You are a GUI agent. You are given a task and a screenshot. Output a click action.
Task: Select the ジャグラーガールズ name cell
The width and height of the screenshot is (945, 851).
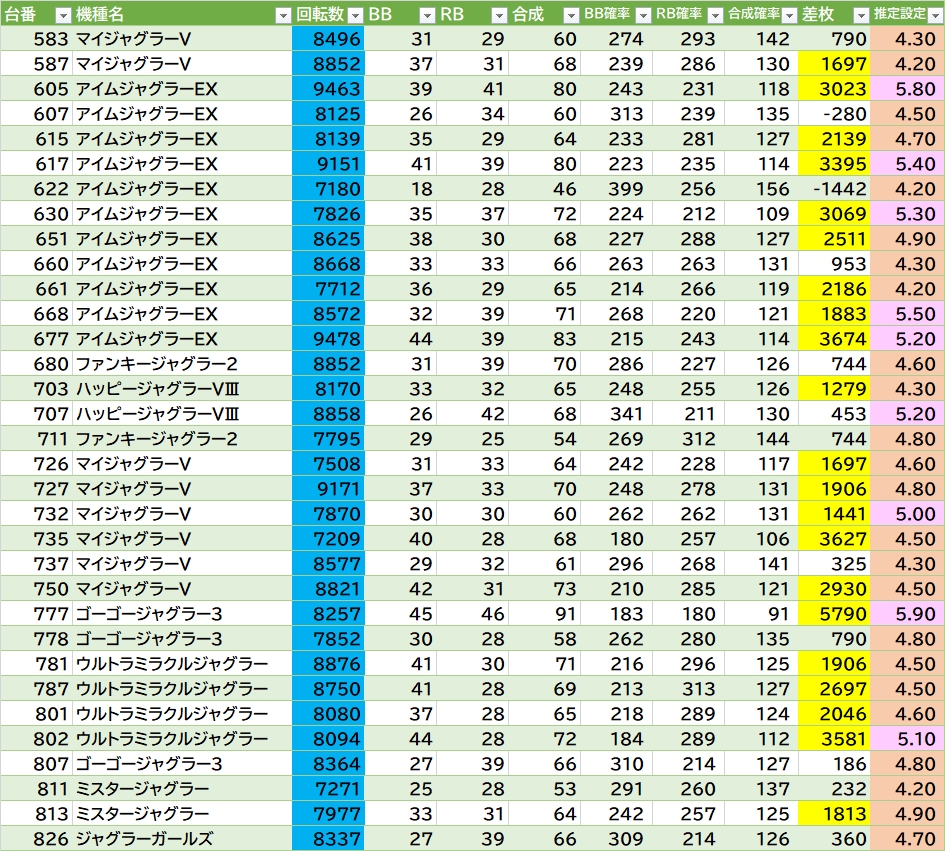183,839
